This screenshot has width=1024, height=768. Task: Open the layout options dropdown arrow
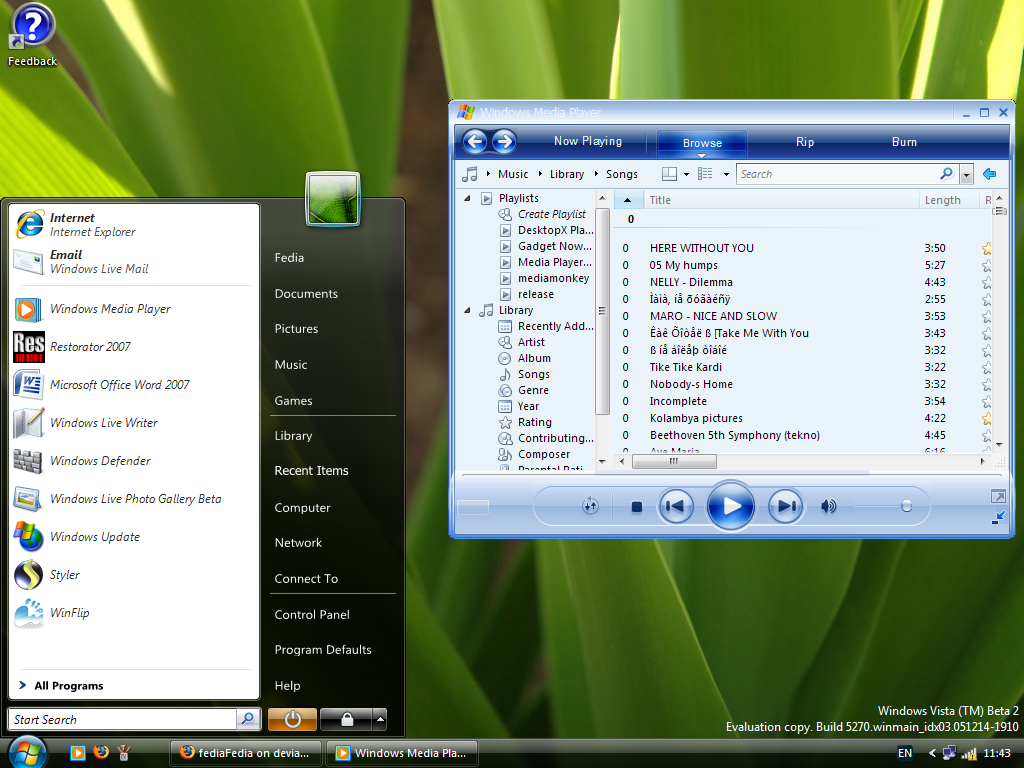pos(686,174)
